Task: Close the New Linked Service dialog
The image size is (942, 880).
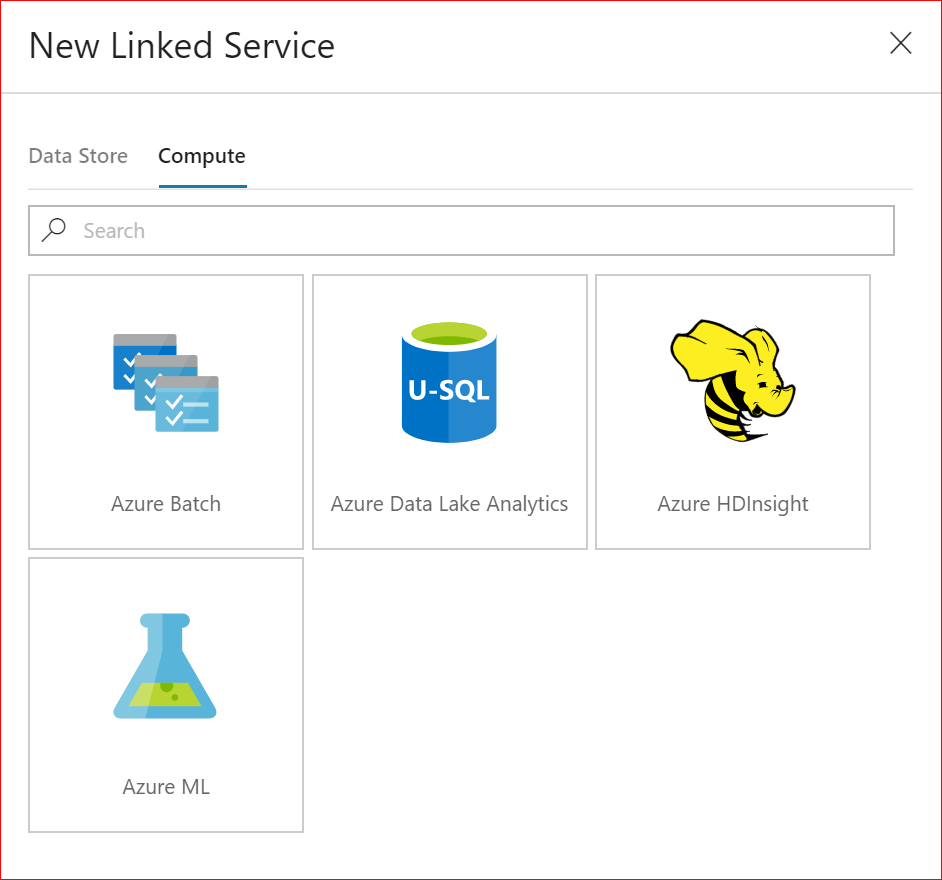Action: (x=901, y=43)
